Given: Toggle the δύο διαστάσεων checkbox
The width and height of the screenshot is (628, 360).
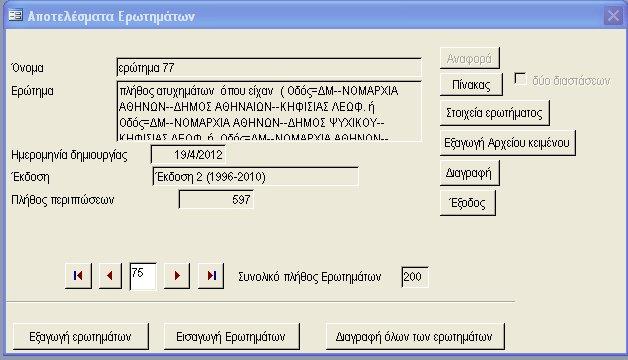Looking at the screenshot, I should coord(520,79).
